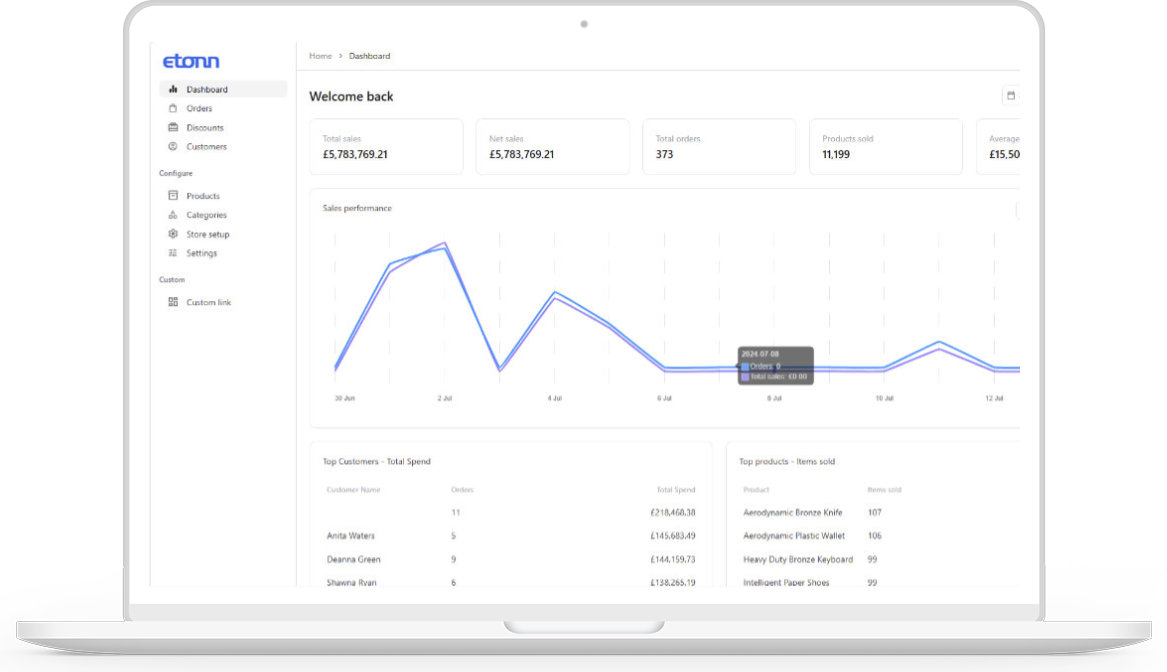Click the Custom section label

[x=172, y=280]
